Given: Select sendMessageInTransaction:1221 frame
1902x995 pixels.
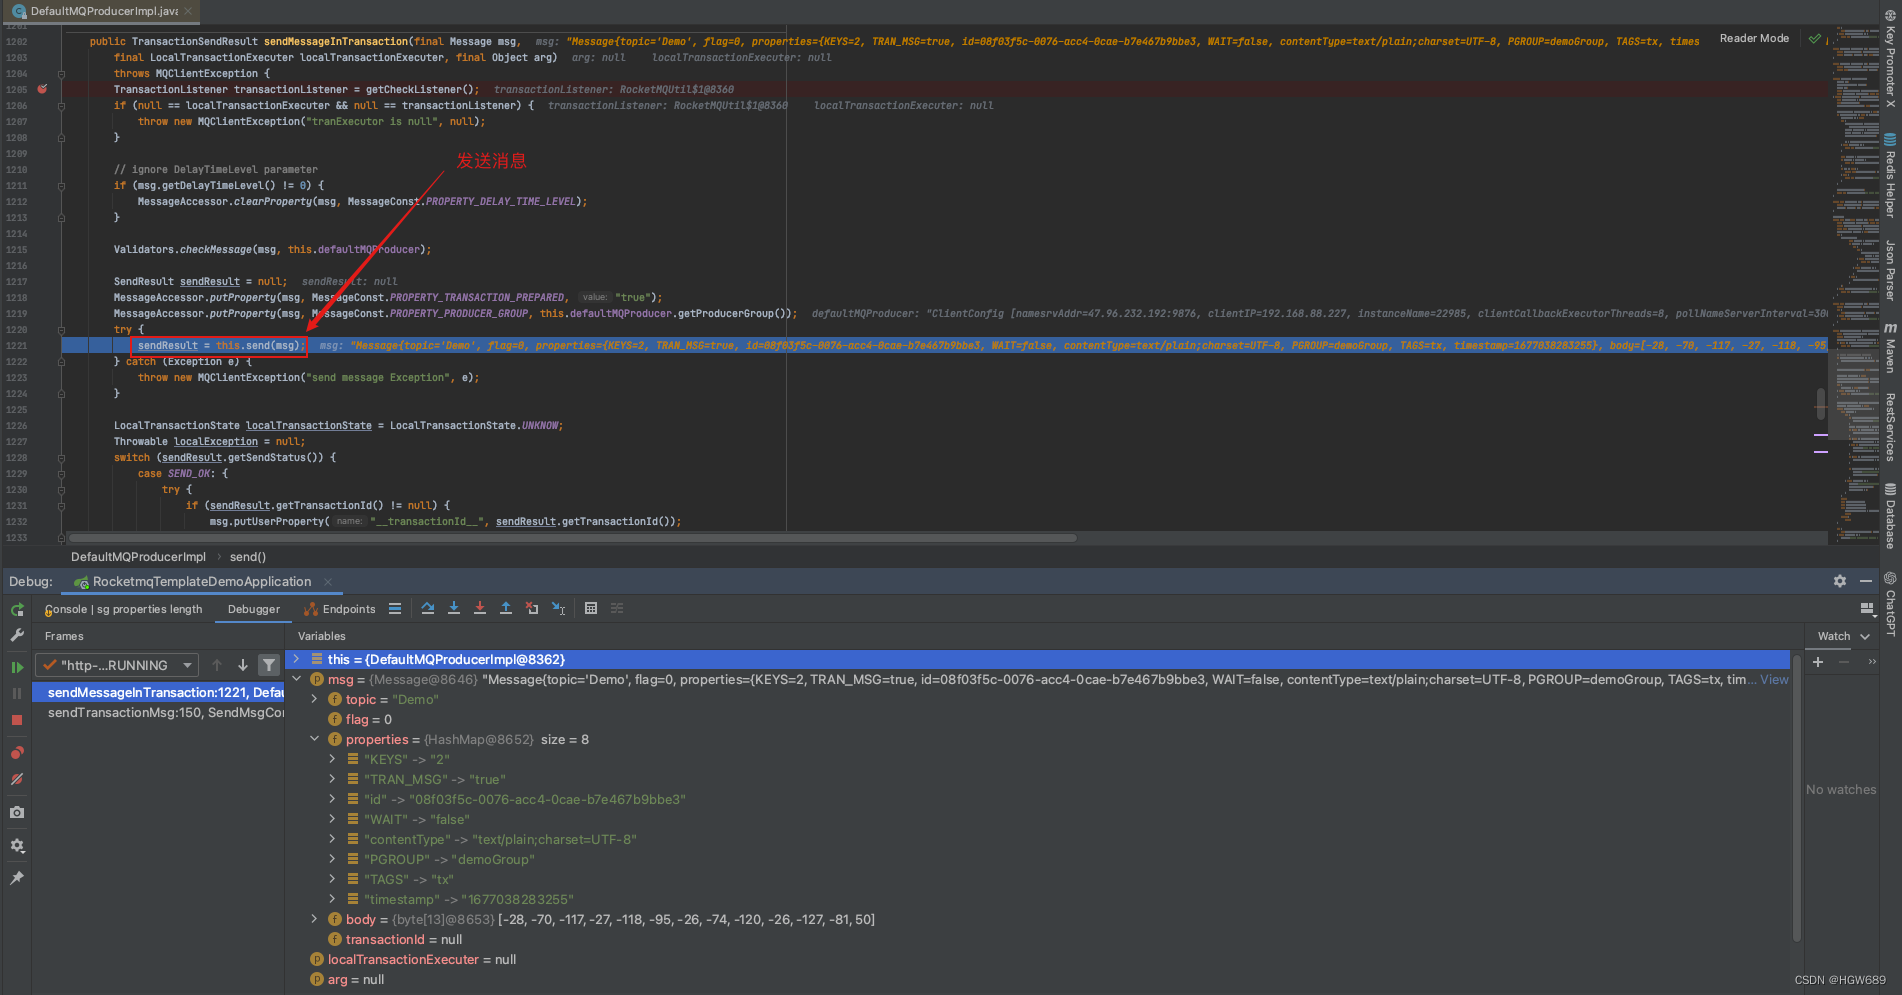Looking at the screenshot, I should click(159, 692).
